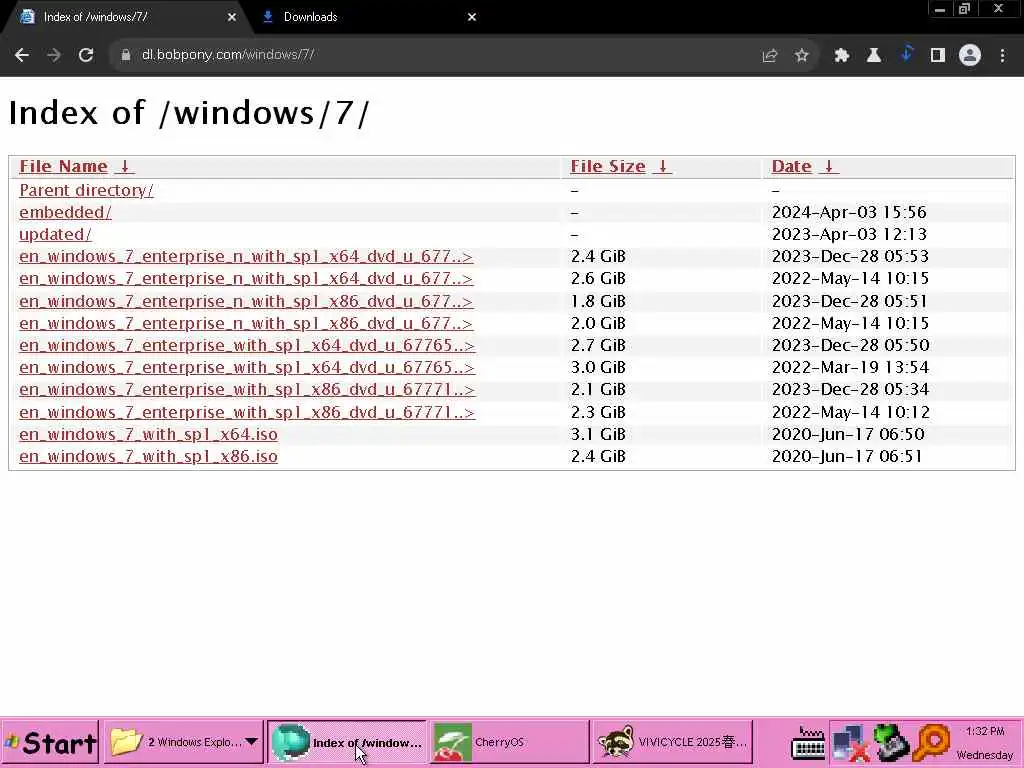1024x768 pixels.
Task: Open the Chrome Labs flask icon
Action: click(873, 56)
